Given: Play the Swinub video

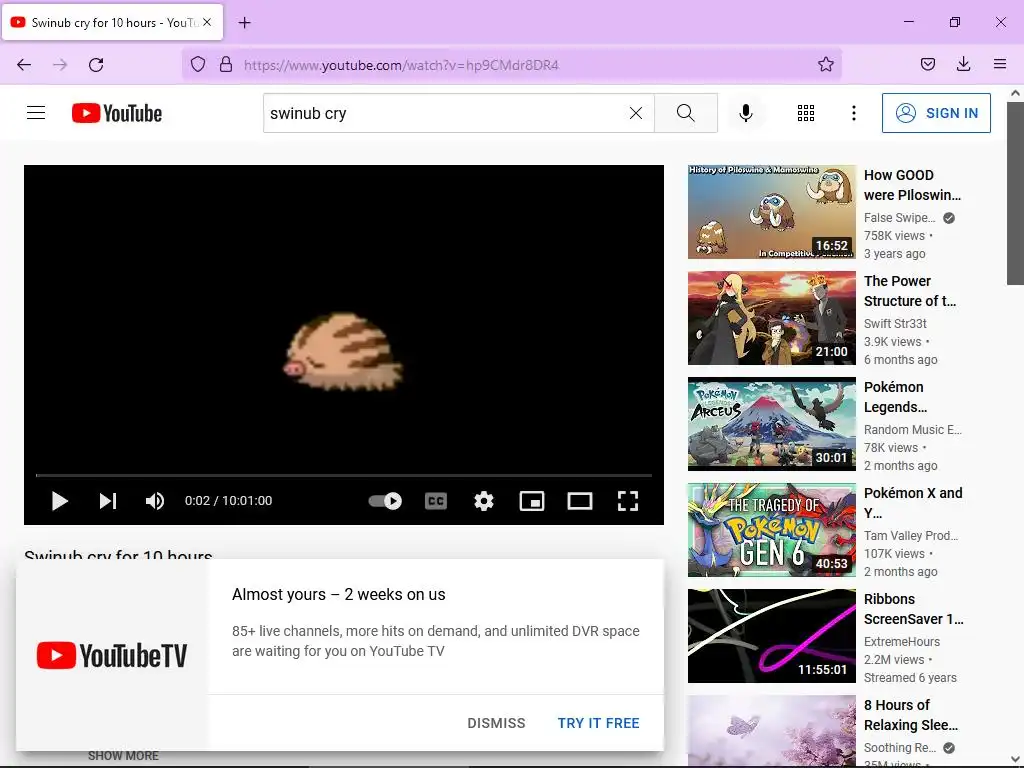Looking at the screenshot, I should click(x=59, y=501).
